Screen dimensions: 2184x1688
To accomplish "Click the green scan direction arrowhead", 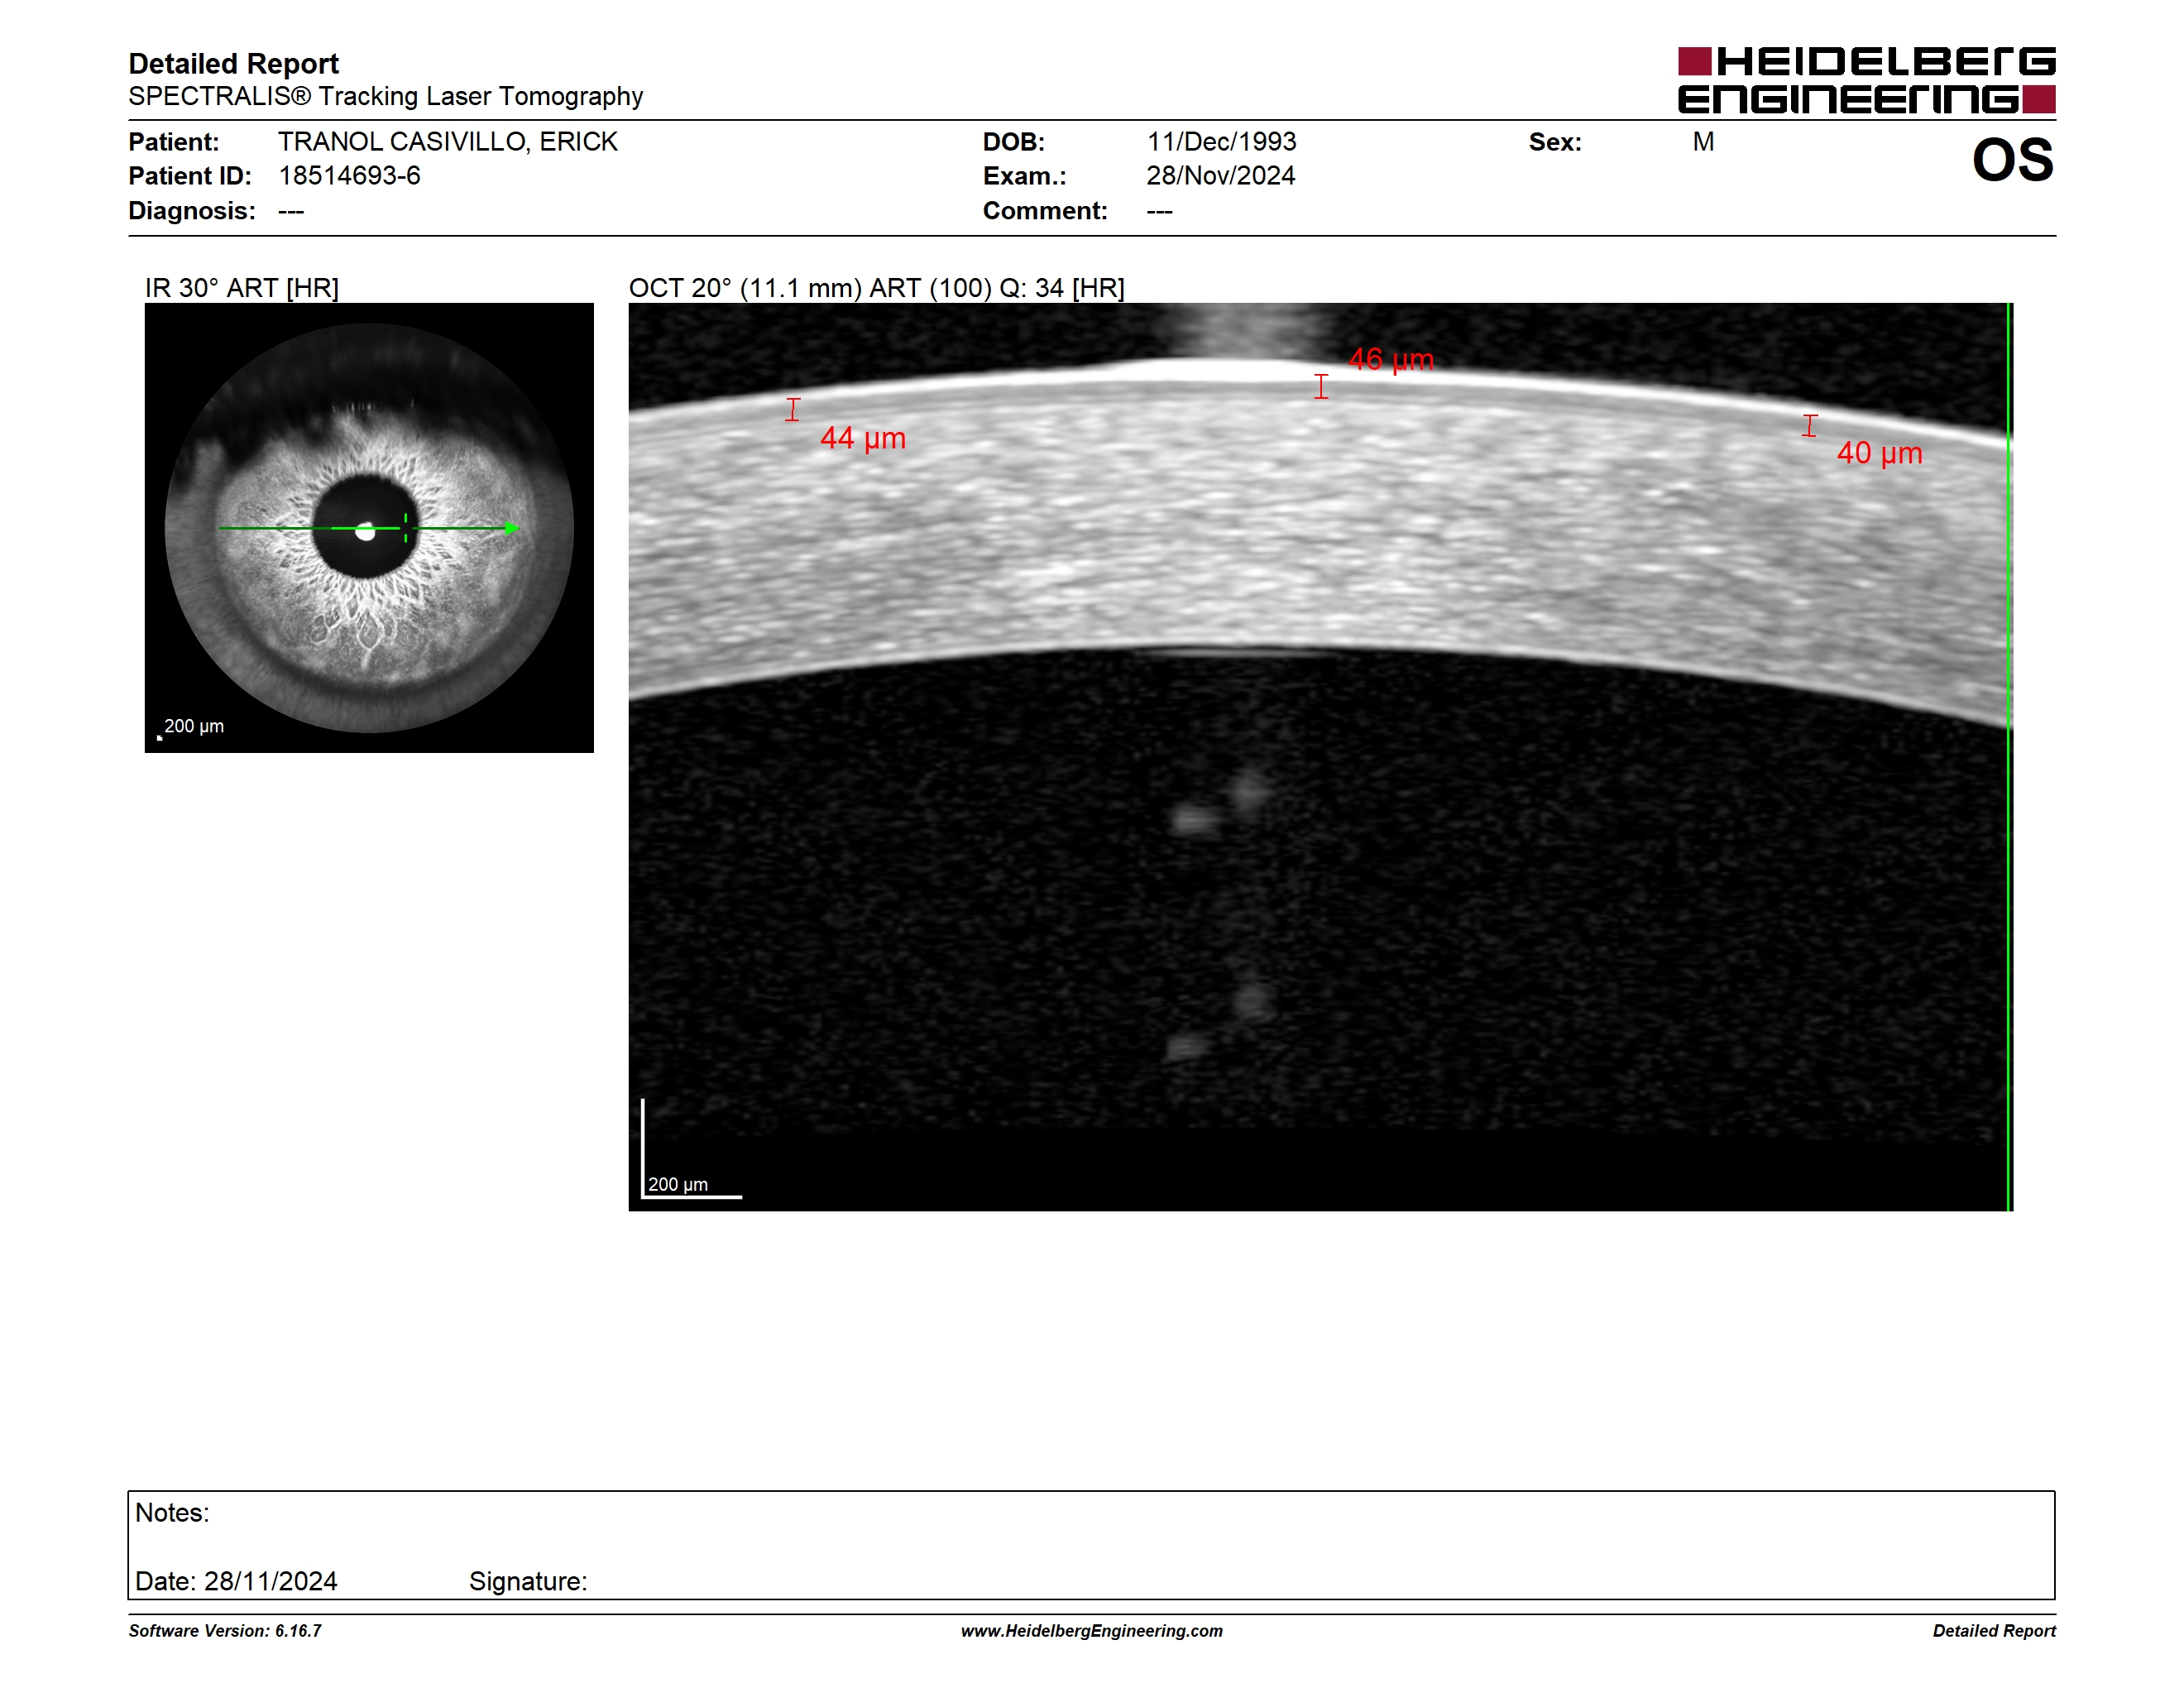I will [512, 528].
